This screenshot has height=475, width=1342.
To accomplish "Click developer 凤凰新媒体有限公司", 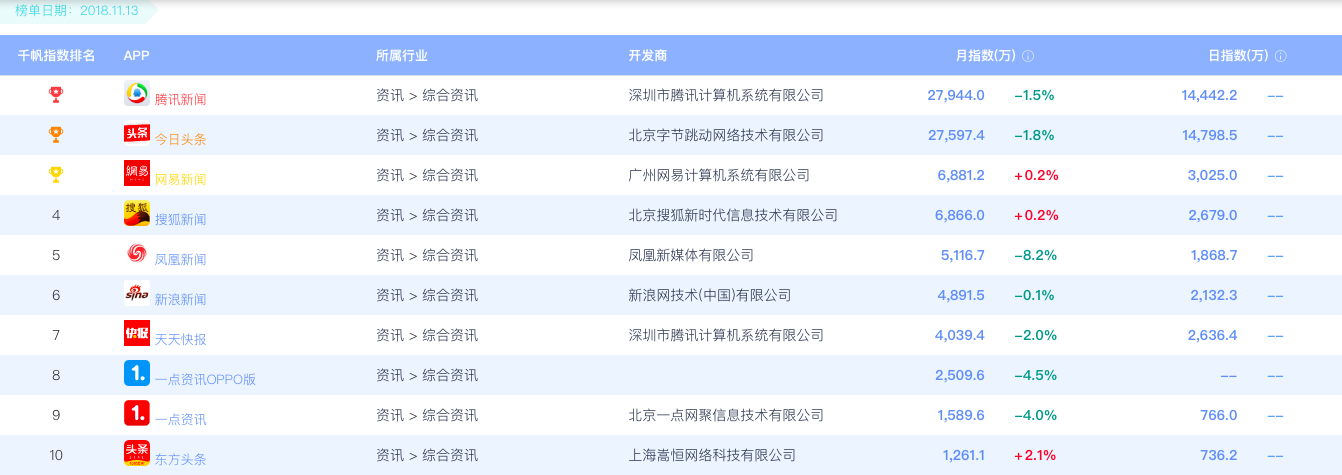I will (x=691, y=255).
